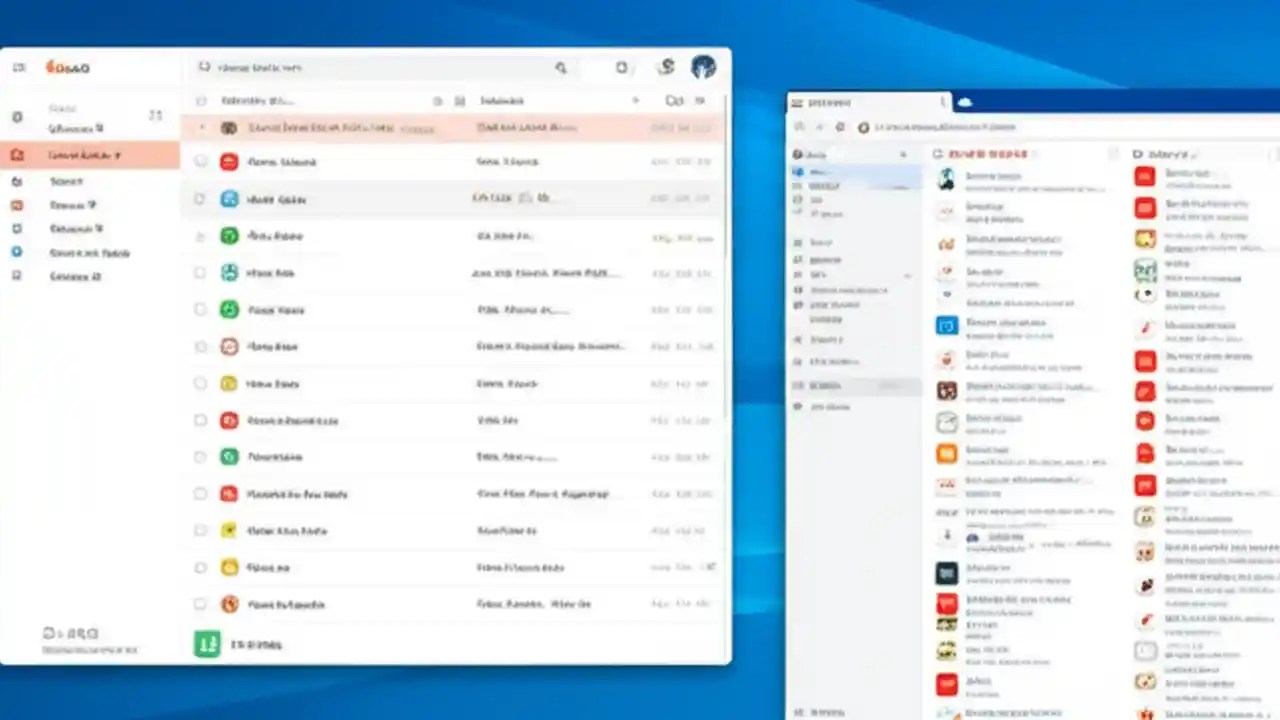Screen dimensions: 1280x720
Task: Click the red sender icon on second email row
Action: (x=229, y=161)
